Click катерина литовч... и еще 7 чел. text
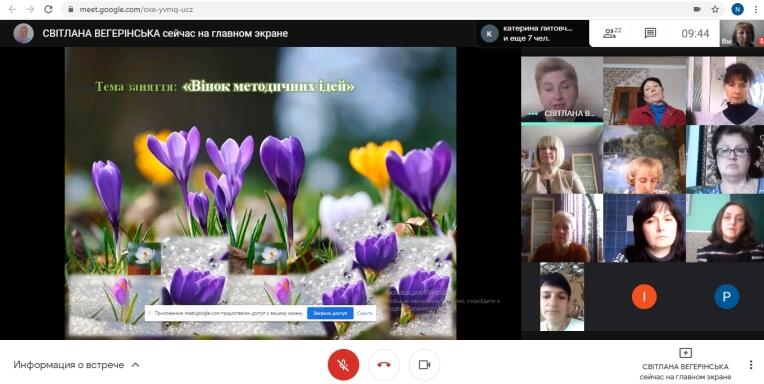The height and width of the screenshot is (384, 764). point(538,33)
